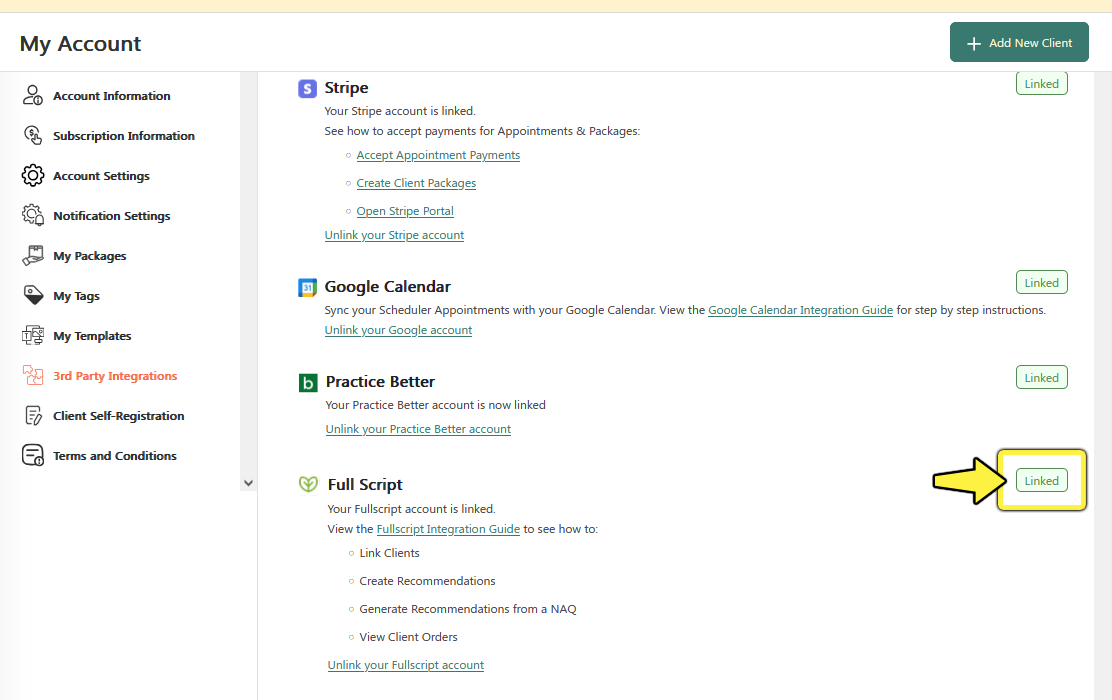This screenshot has width=1112, height=700.
Task: Select 3rd Party Integrations item
Action: pyautogui.click(x=115, y=376)
